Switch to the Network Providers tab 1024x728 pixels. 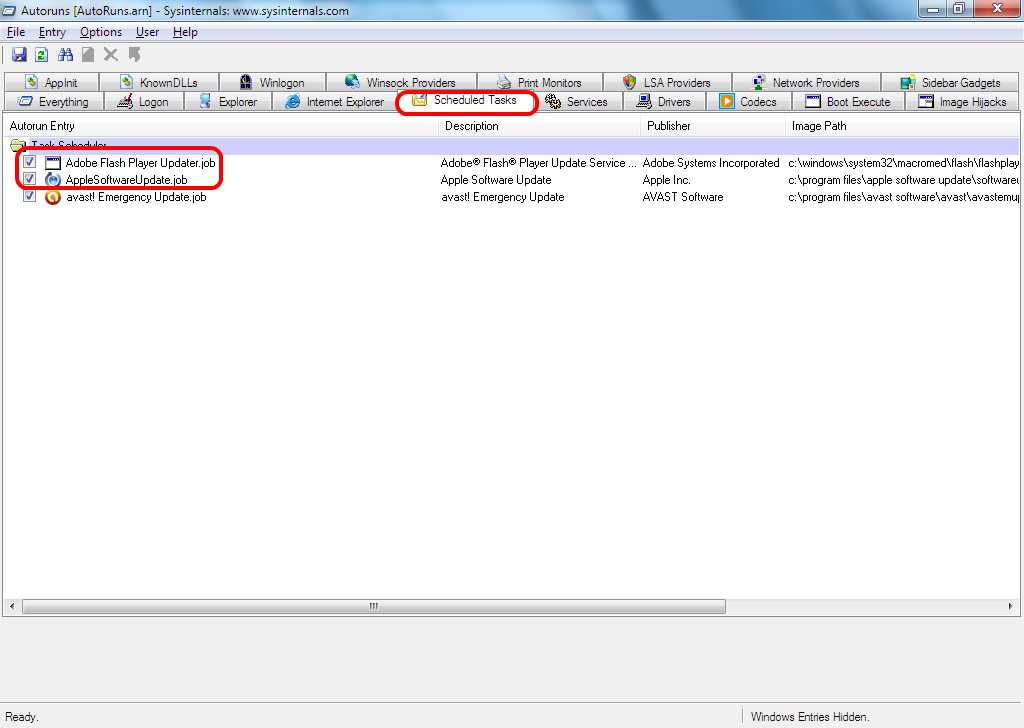tap(806, 82)
